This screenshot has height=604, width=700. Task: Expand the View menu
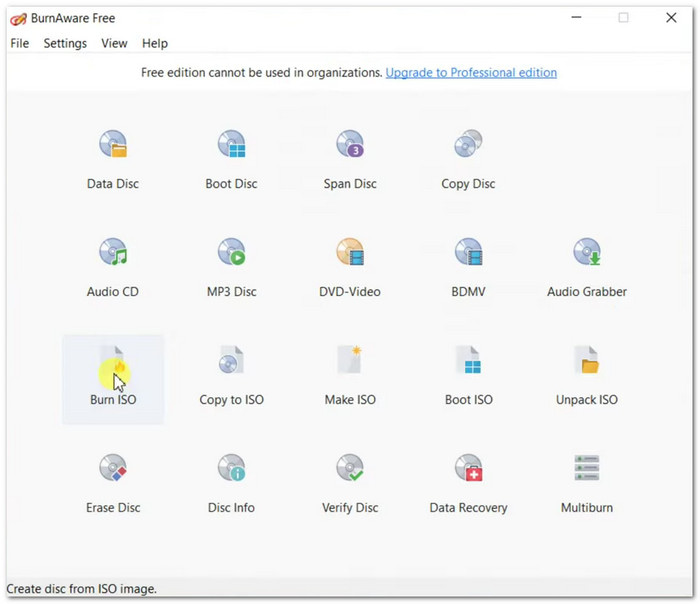tap(114, 43)
